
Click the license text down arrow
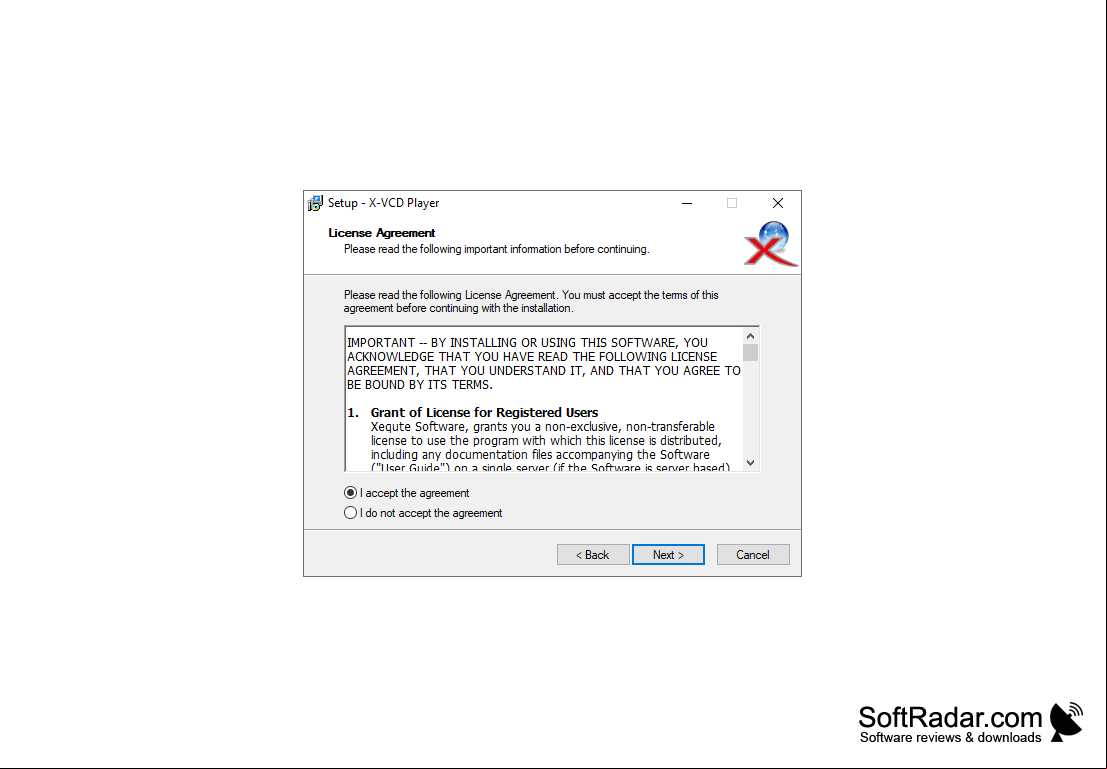coord(750,463)
